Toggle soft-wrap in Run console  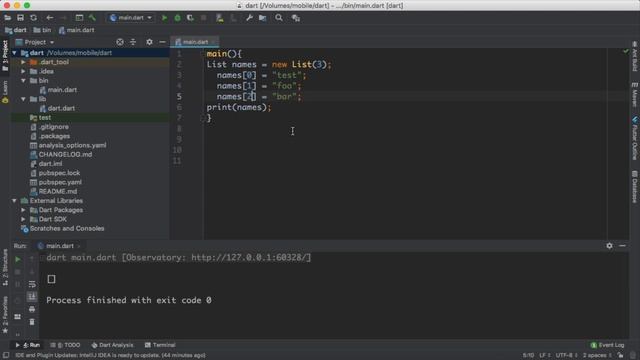click(x=32, y=284)
